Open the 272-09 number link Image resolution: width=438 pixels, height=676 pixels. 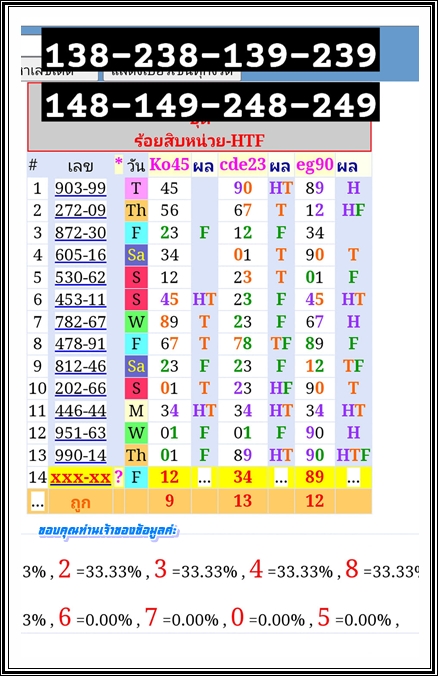click(80, 210)
